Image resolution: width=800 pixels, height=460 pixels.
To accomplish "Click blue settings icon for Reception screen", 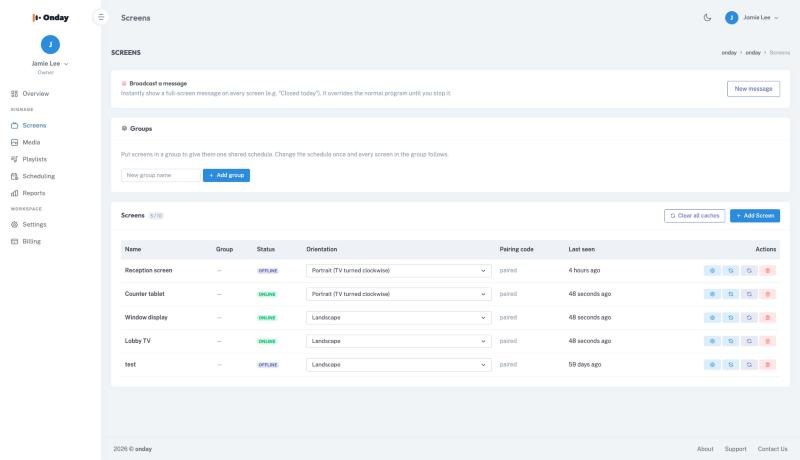I will pos(712,270).
